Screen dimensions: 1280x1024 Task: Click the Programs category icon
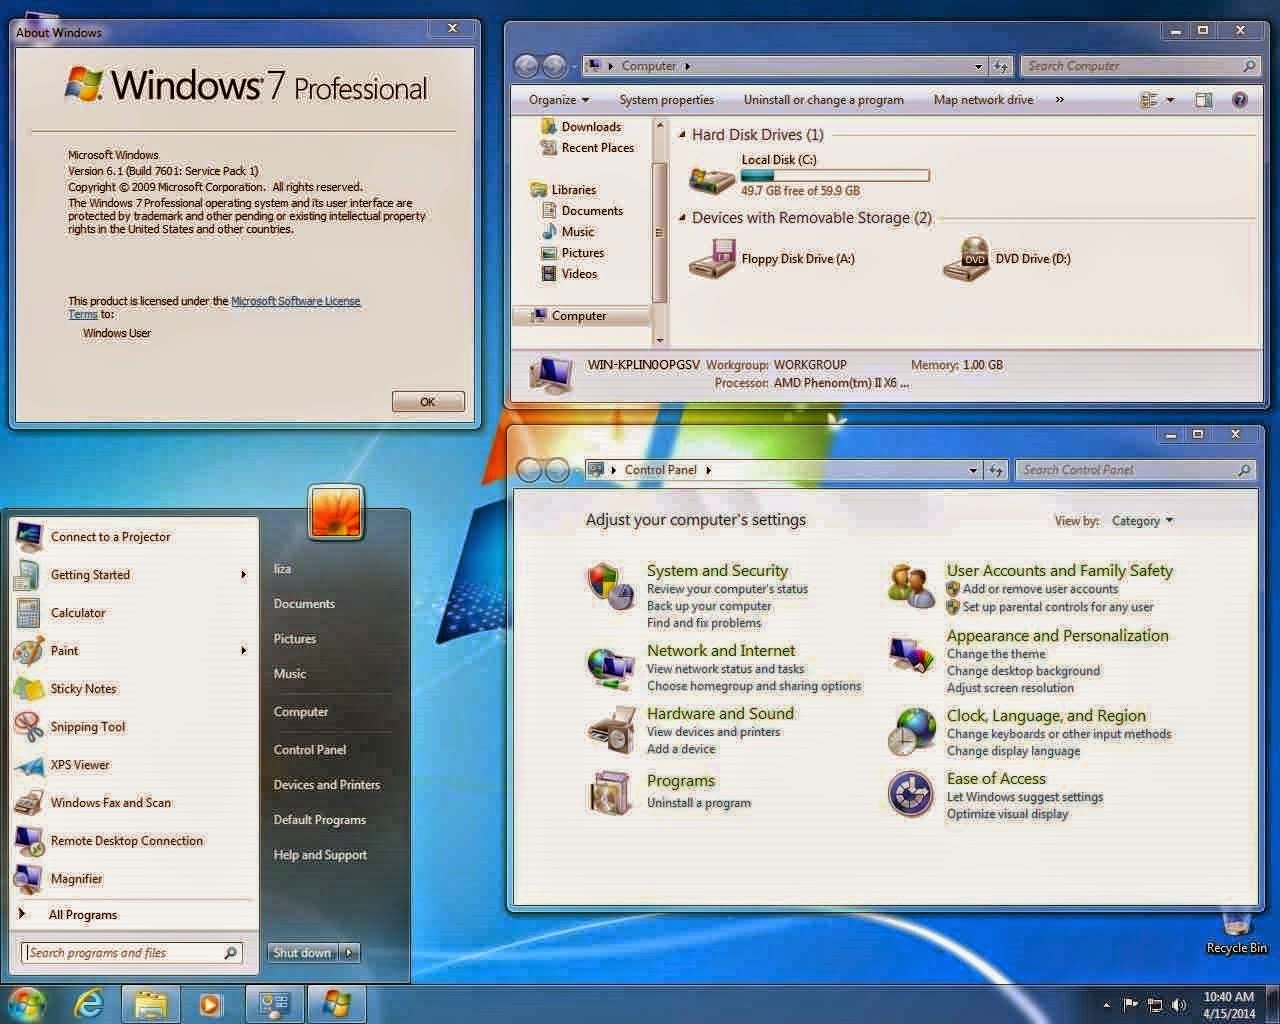point(611,793)
